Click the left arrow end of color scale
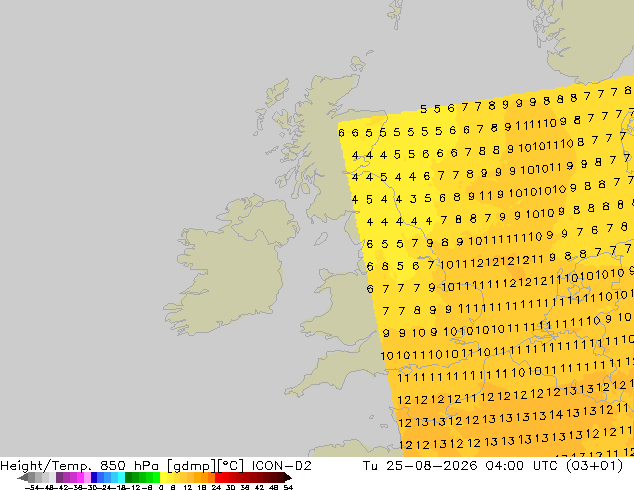The width and height of the screenshot is (634, 490). pyautogui.click(x=22, y=478)
